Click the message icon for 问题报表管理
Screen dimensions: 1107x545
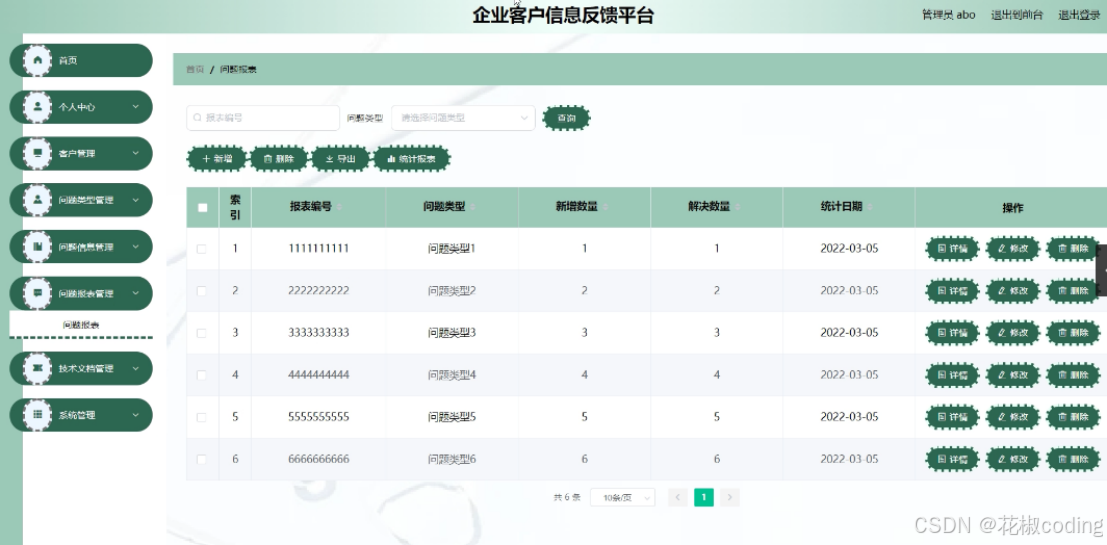click(37, 293)
